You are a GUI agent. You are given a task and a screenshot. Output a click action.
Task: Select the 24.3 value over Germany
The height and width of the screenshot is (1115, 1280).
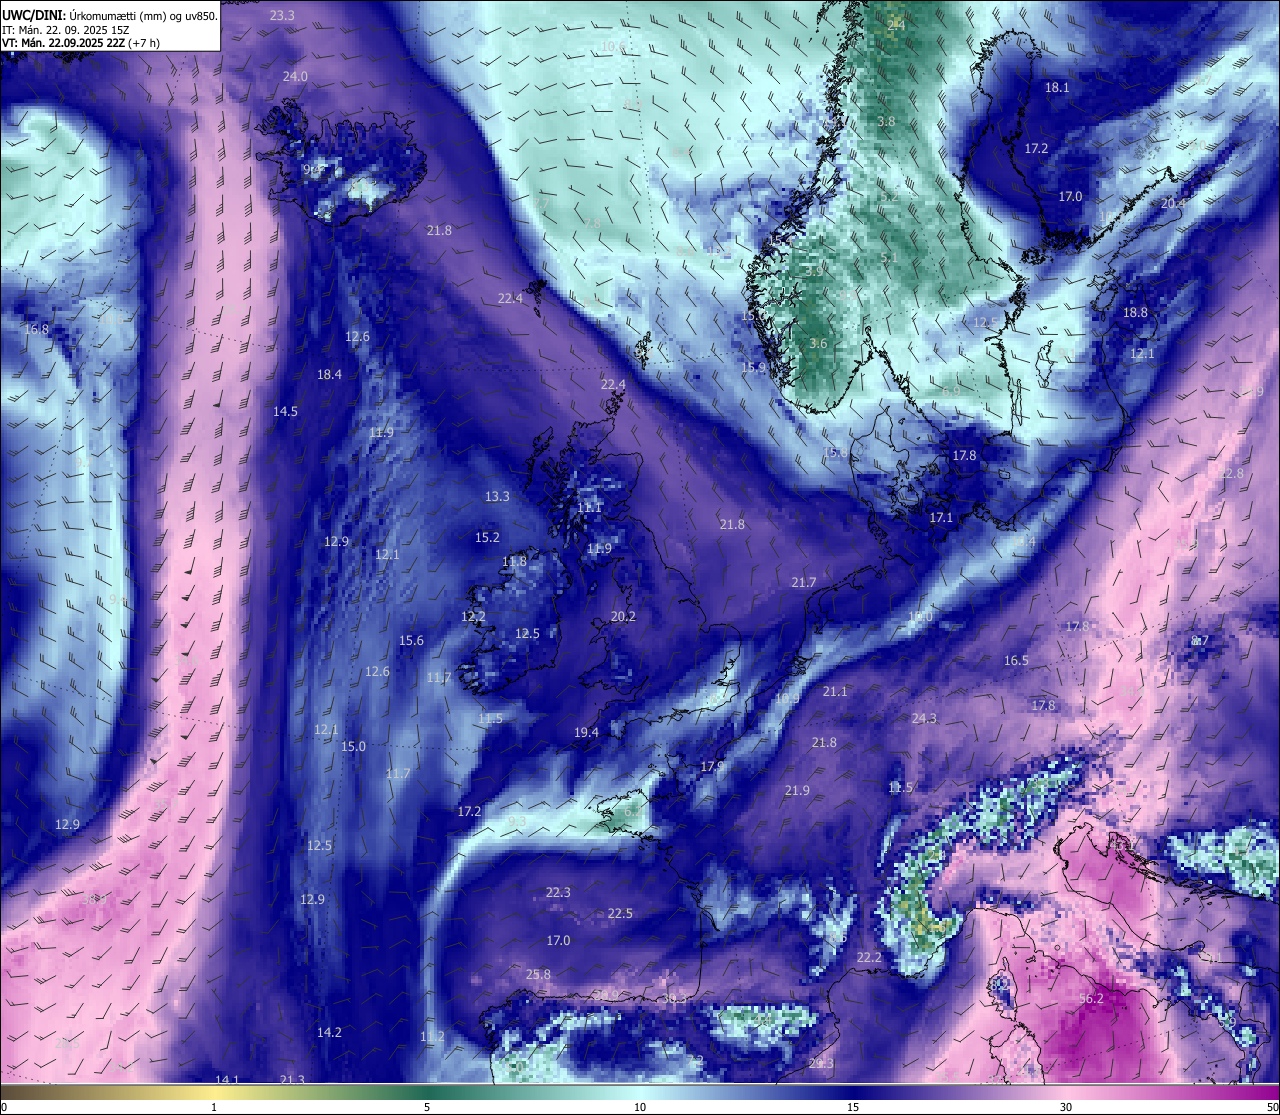924,718
